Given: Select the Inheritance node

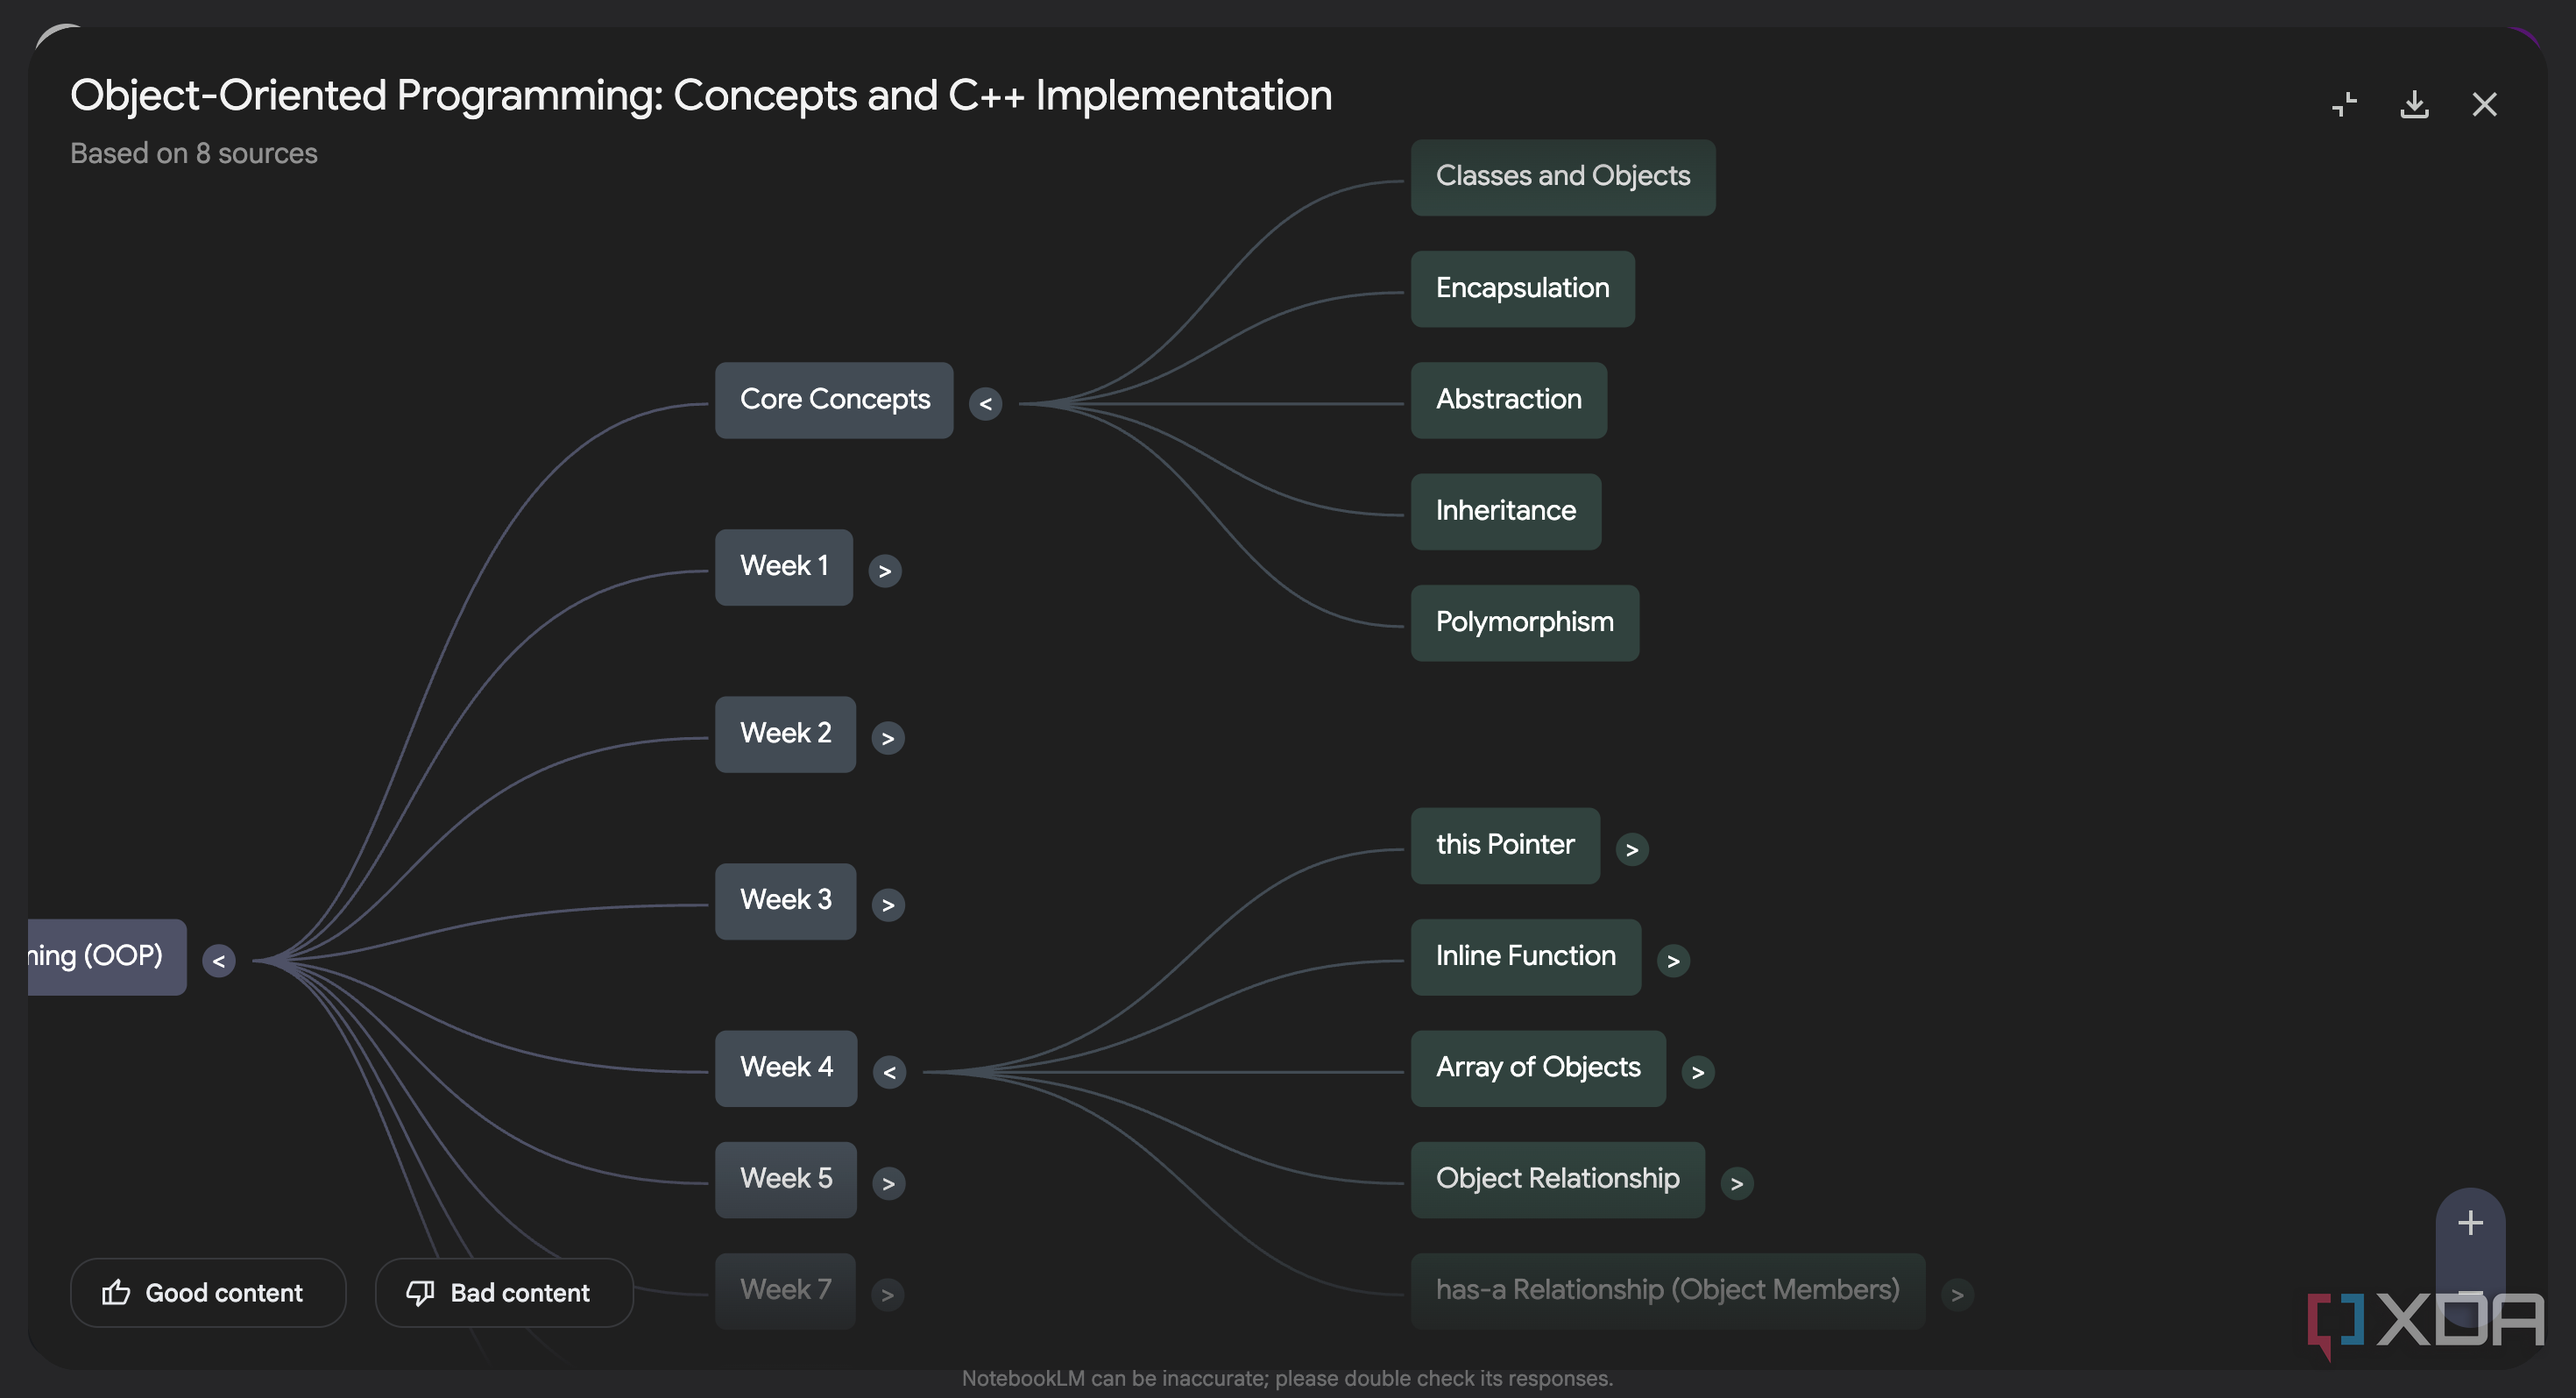Looking at the screenshot, I should tap(1505, 511).
